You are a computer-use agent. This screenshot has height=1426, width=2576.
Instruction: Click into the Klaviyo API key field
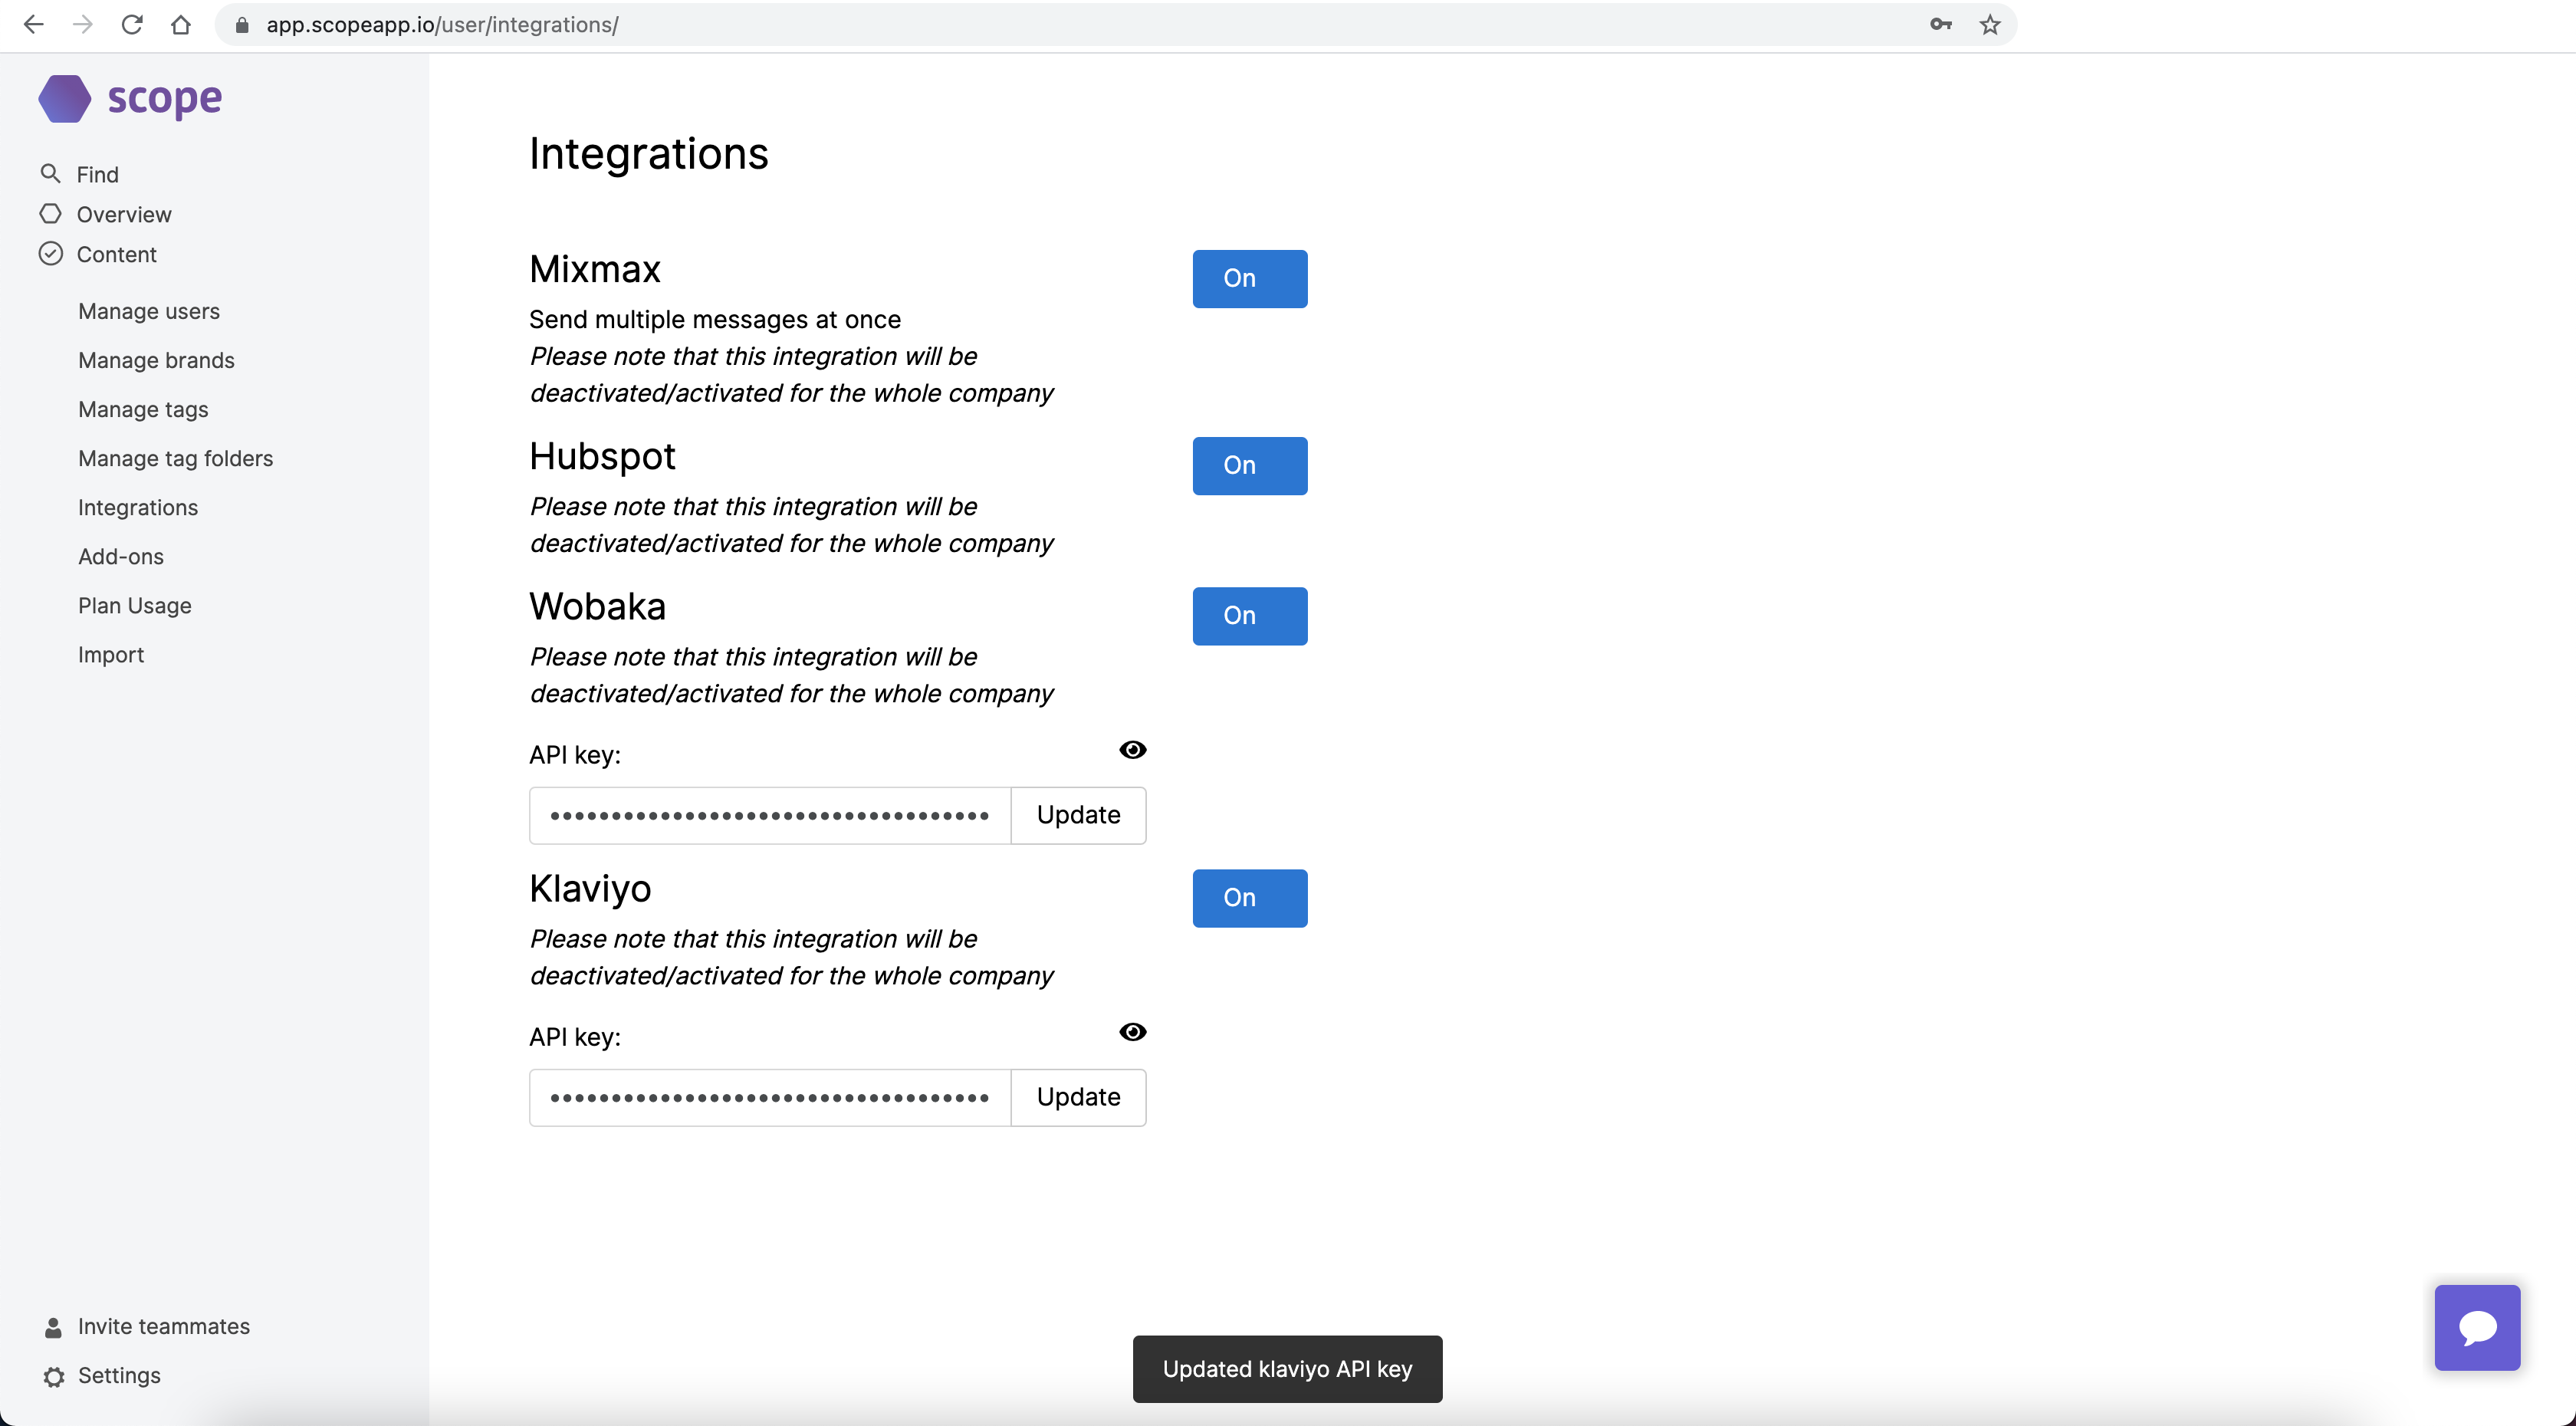(770, 1097)
